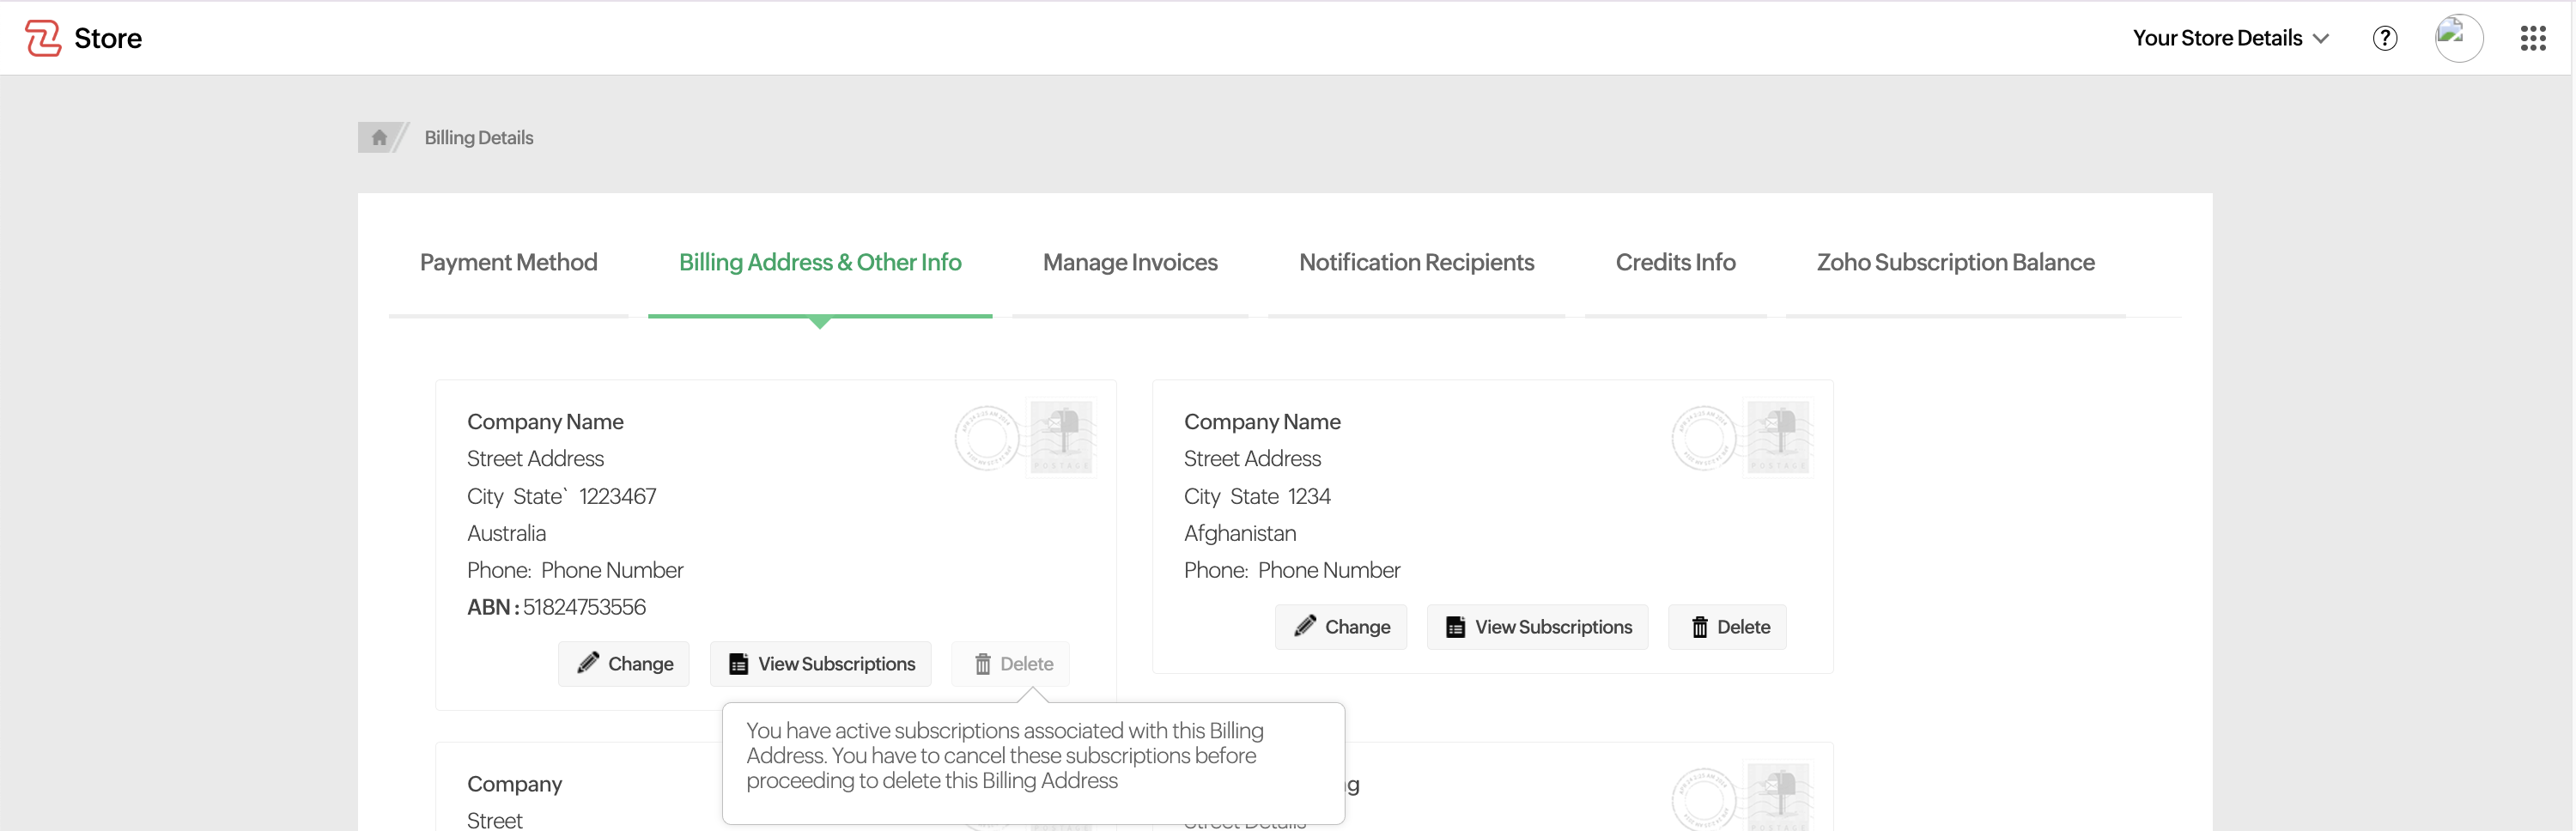Open the user profile avatar
Screen dimensions: 2576x831
coord(2458,38)
